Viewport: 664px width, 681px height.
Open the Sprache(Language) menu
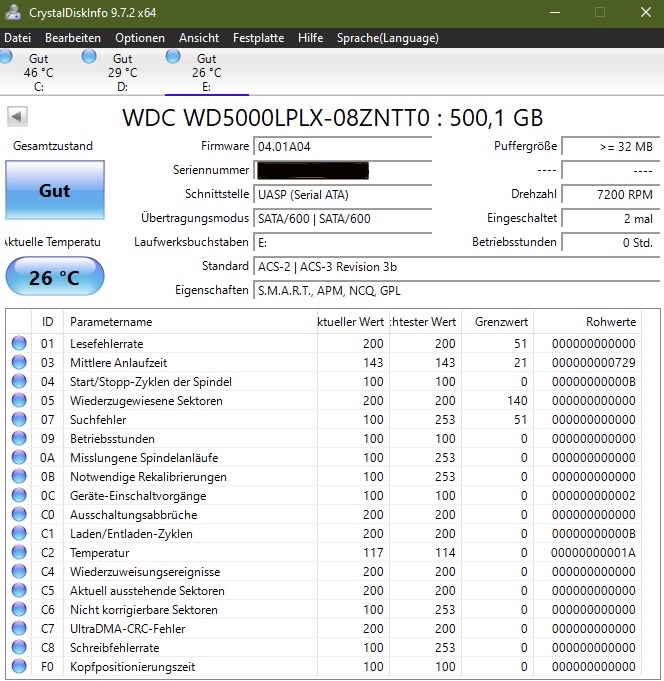[388, 38]
